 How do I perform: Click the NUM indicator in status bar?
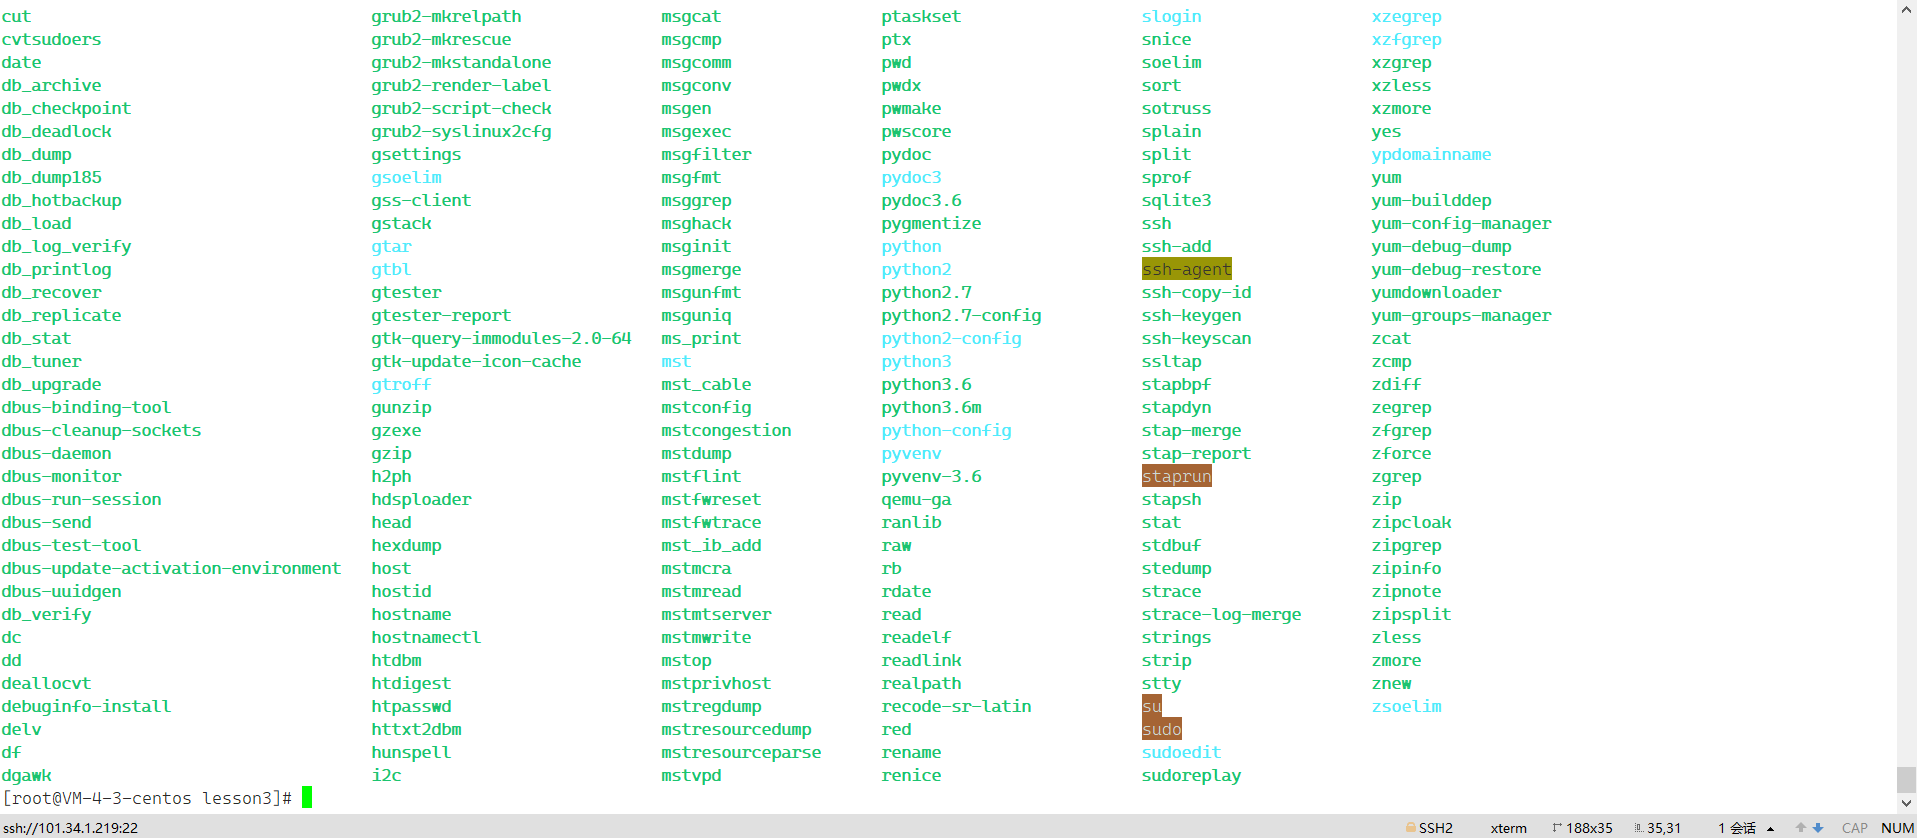pos(1897,828)
